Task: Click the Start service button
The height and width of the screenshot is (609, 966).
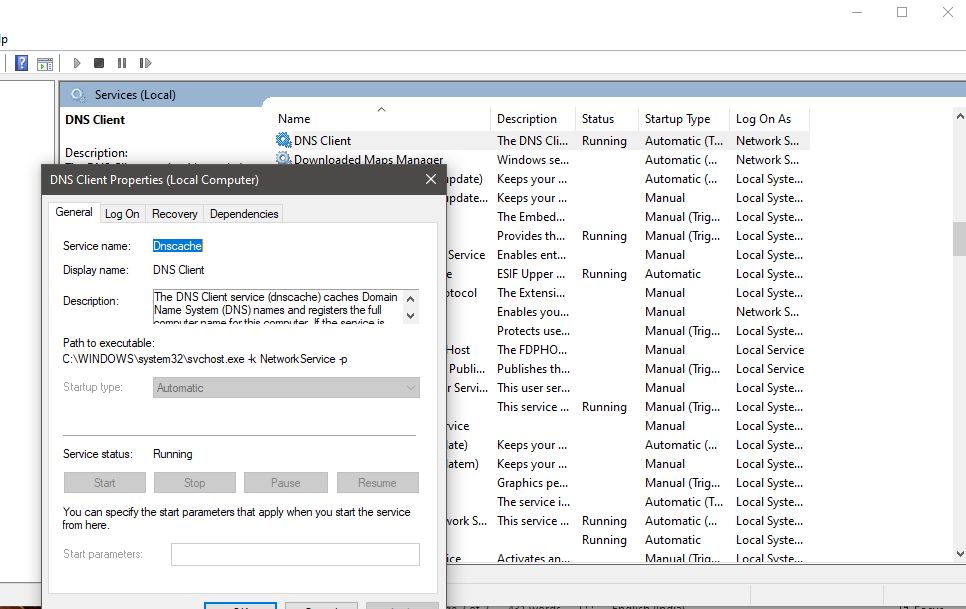Action: [105, 483]
